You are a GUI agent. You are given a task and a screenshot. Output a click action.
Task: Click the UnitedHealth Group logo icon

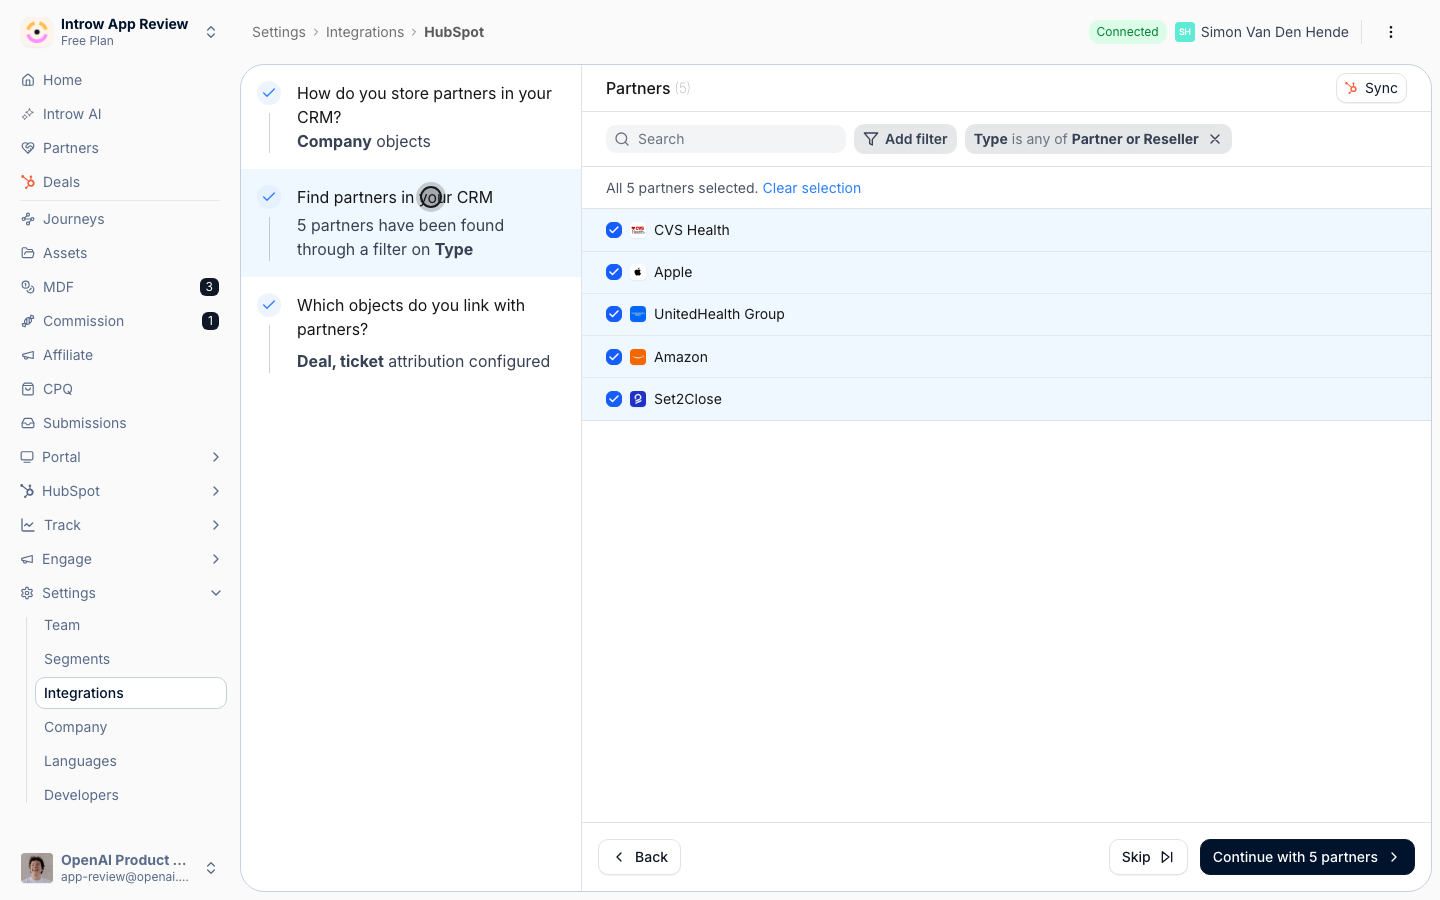(638, 314)
